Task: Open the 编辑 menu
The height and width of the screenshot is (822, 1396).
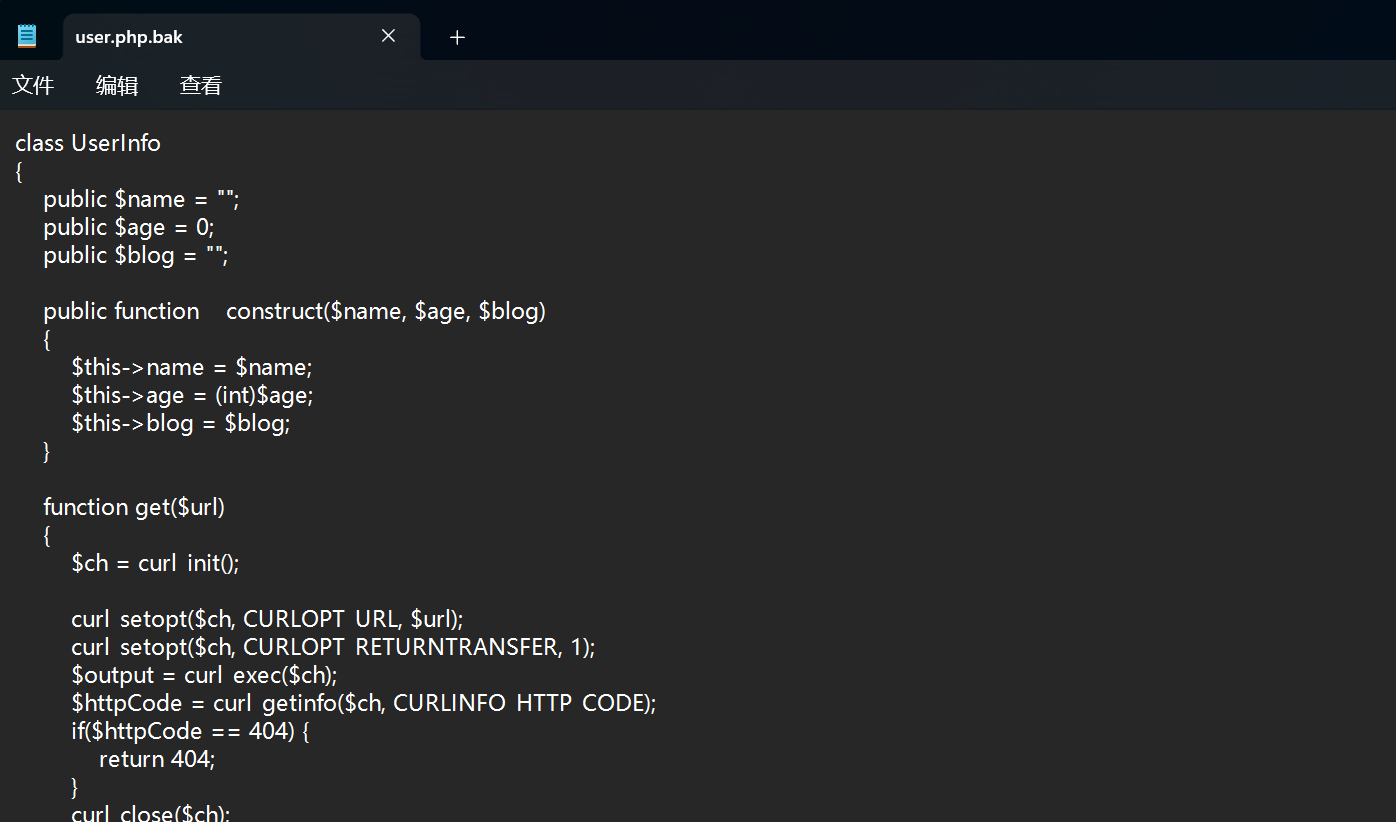Action: (x=117, y=86)
